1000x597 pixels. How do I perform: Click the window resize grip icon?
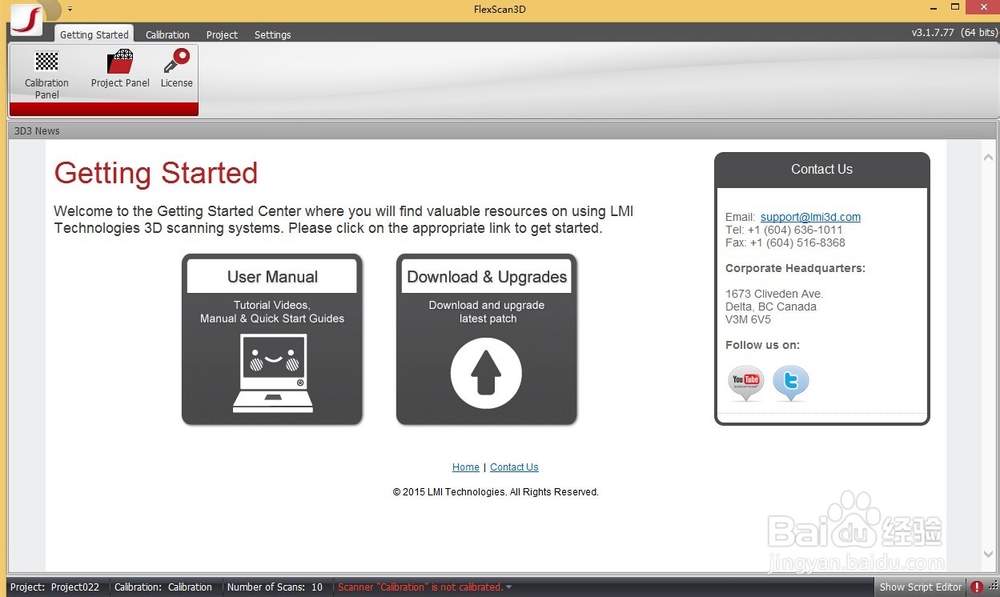[993, 587]
